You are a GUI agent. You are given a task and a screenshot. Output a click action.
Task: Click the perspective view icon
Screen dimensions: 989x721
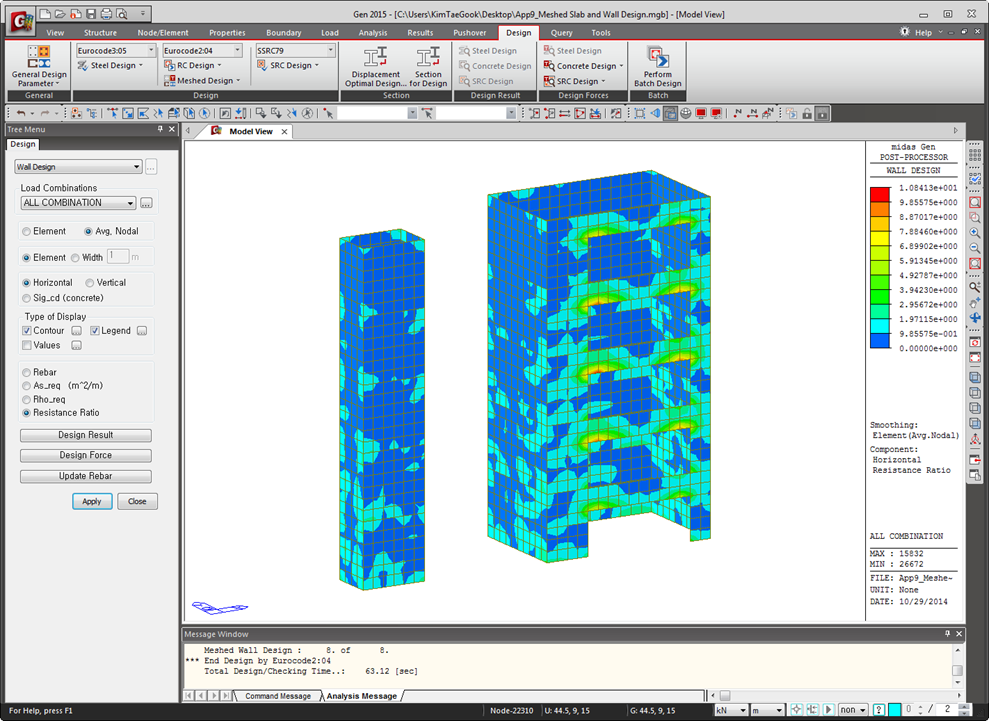click(655, 114)
